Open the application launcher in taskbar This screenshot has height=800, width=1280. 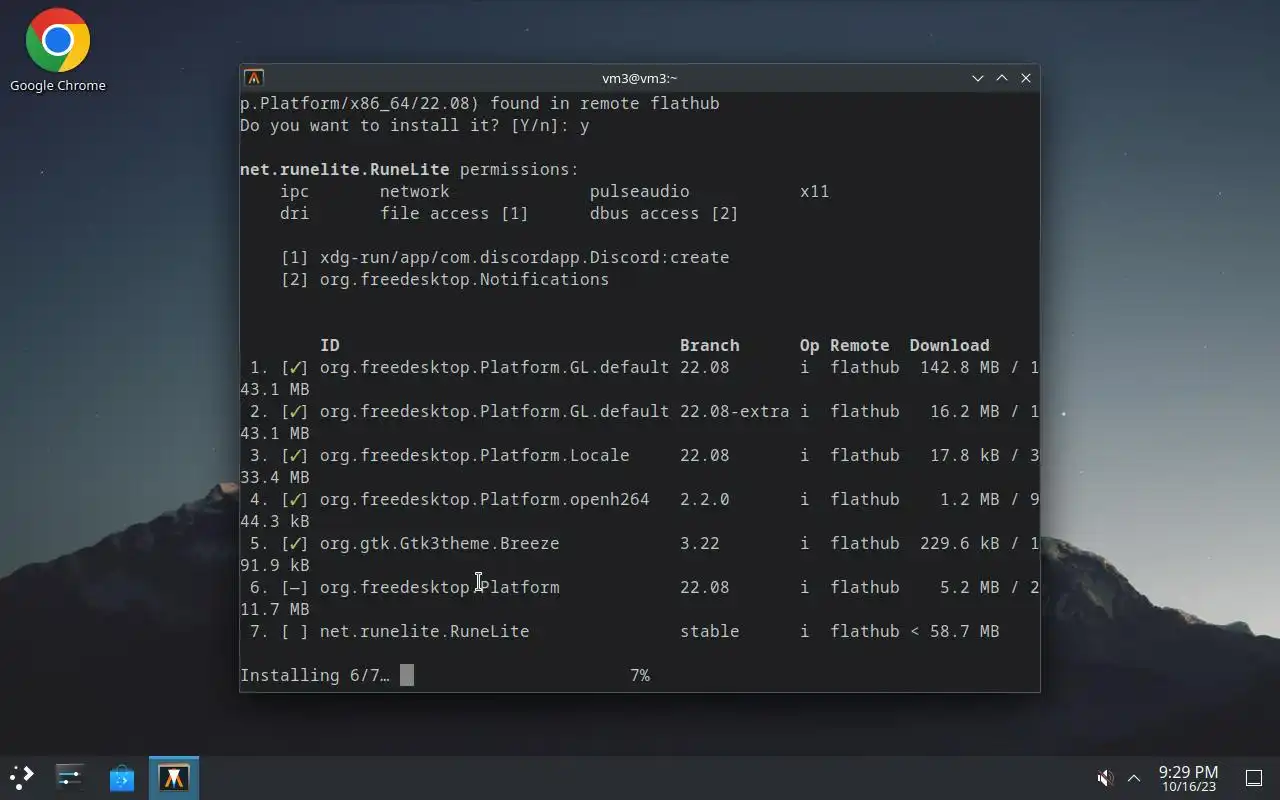pos(22,777)
